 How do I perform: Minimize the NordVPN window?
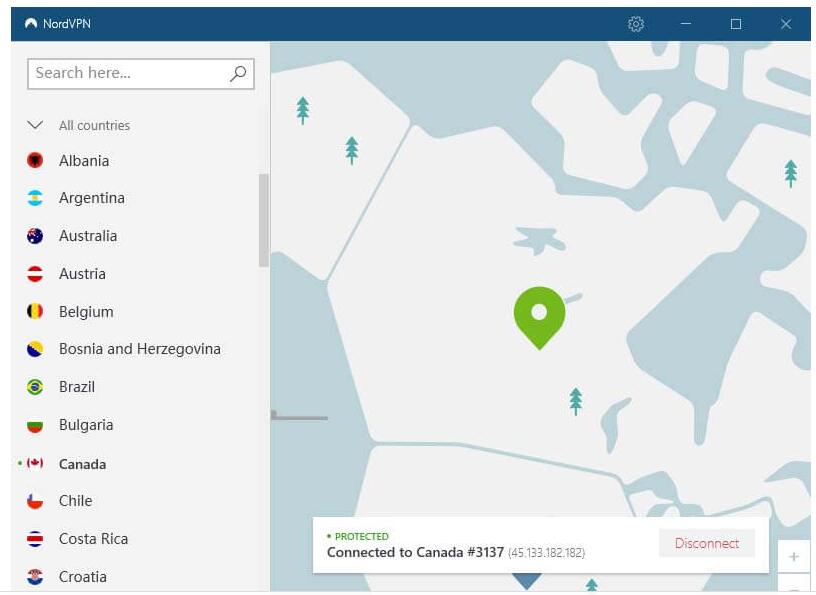pyautogui.click(x=686, y=24)
